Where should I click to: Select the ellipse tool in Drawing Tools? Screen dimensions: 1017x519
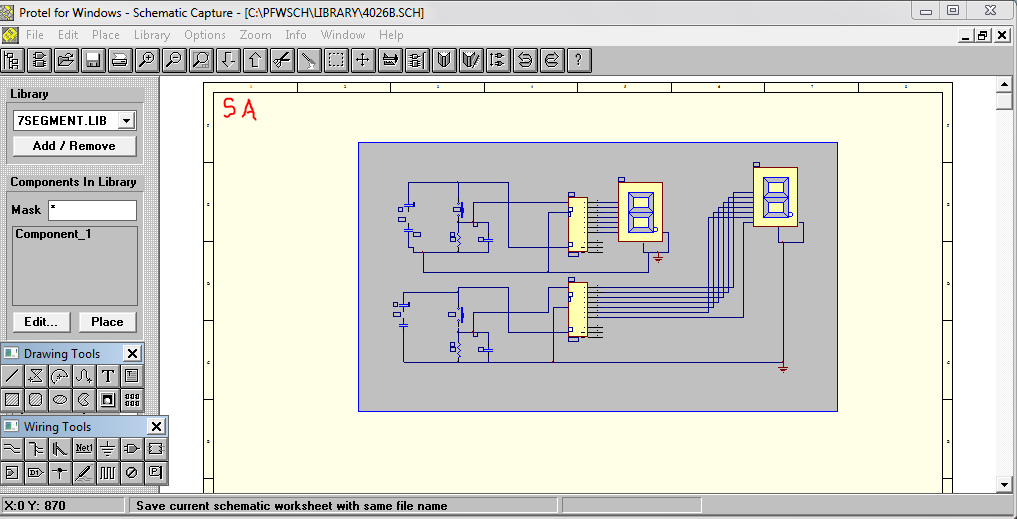tap(60, 400)
